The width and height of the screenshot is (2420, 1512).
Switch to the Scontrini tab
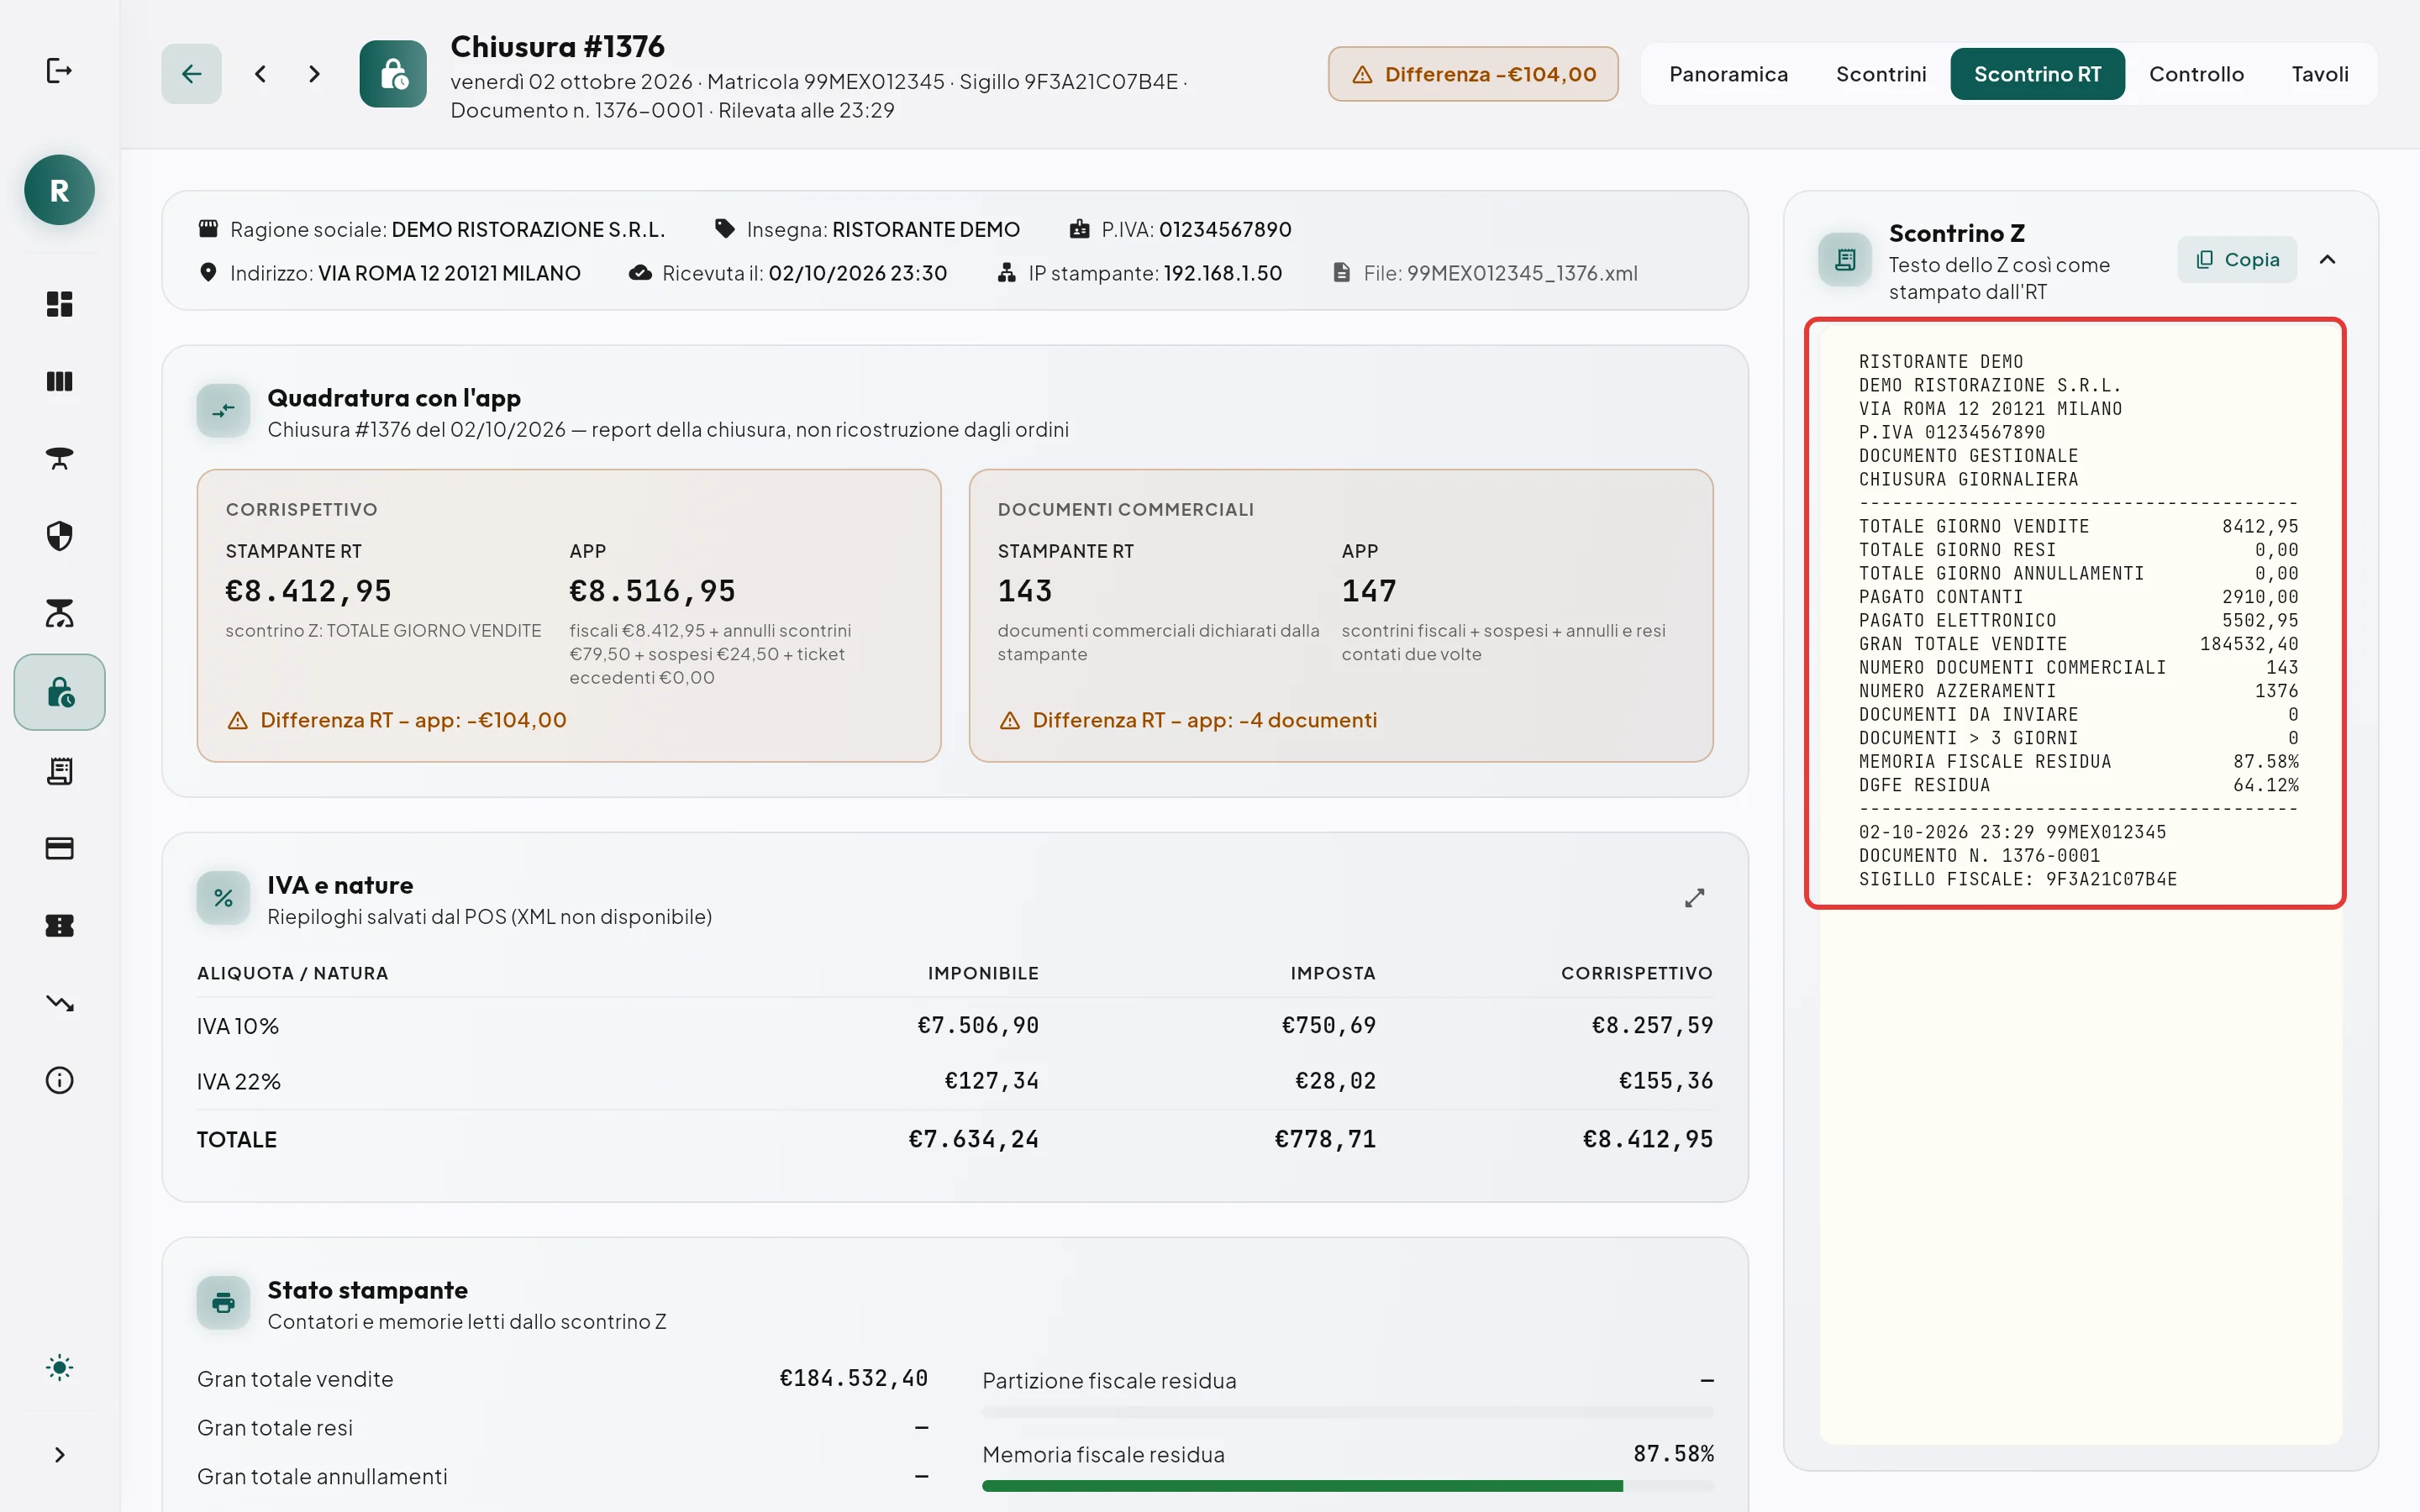pos(1880,74)
